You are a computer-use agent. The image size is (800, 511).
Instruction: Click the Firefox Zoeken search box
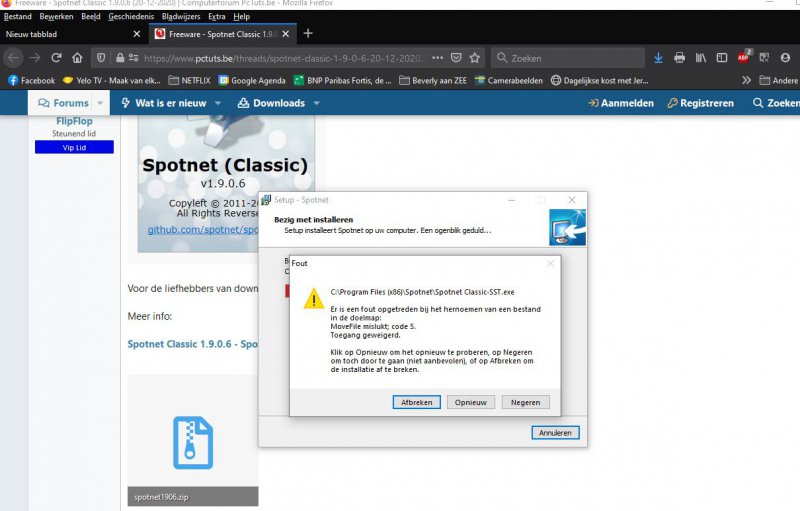pyautogui.click(x=568, y=58)
